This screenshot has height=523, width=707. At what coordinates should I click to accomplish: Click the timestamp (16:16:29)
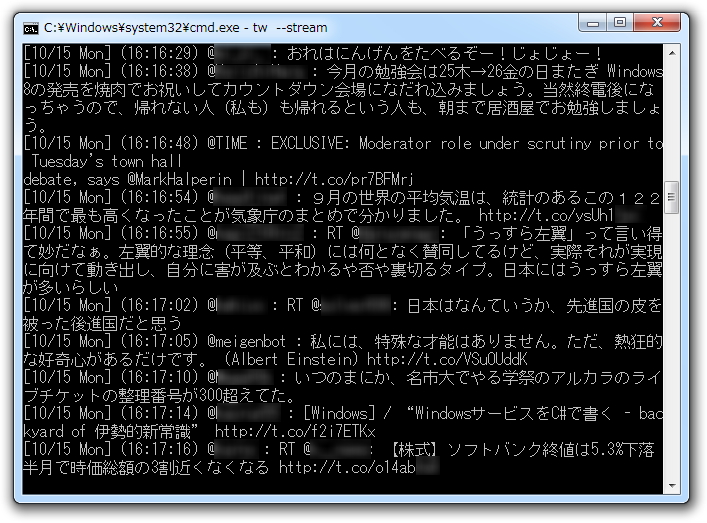pyautogui.click(x=159, y=53)
